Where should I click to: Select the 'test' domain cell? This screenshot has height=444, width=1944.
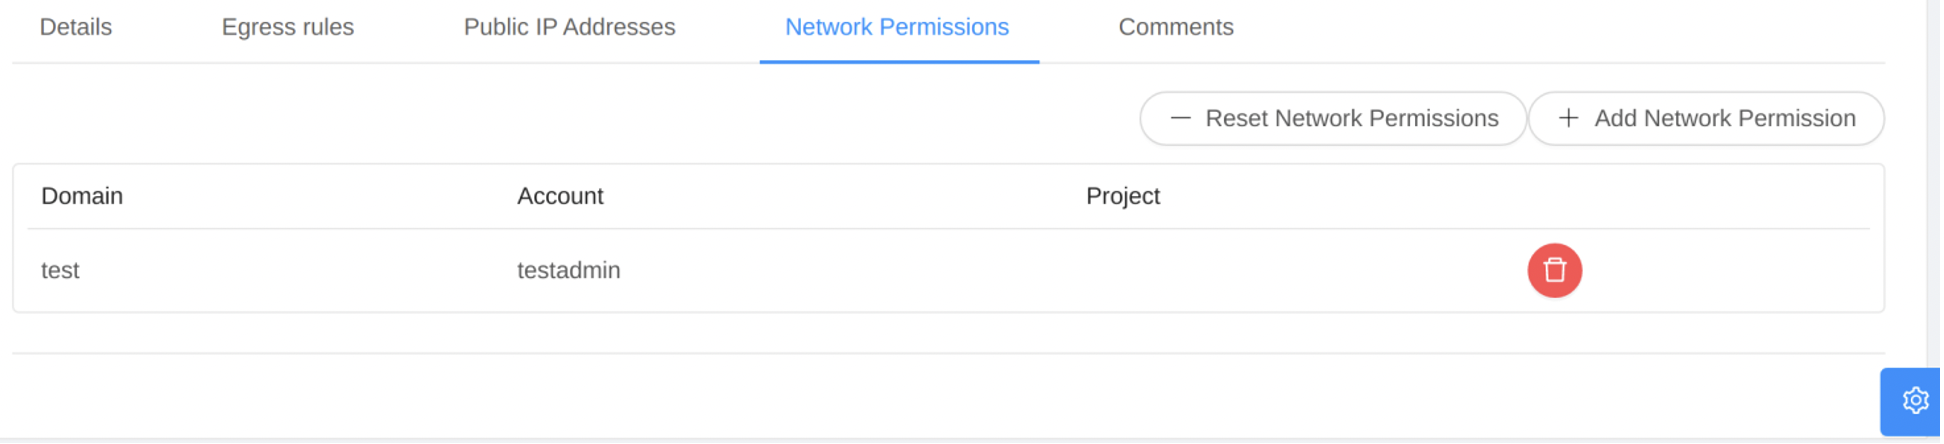pyautogui.click(x=60, y=270)
